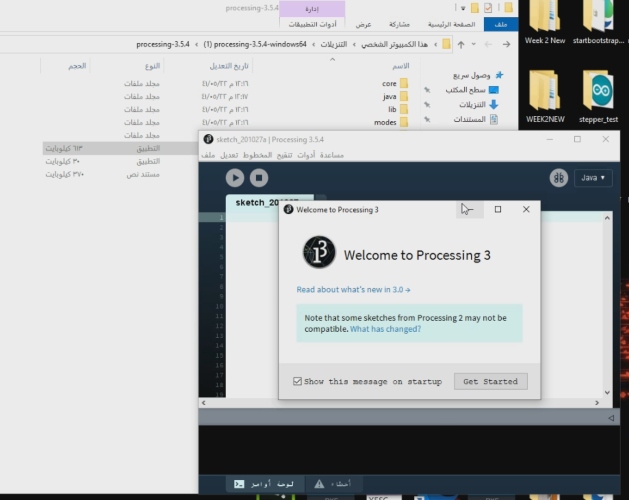The height and width of the screenshot is (500, 629).
Task: Unpin سطح المكتب from quick access
Action: [x=427, y=90]
